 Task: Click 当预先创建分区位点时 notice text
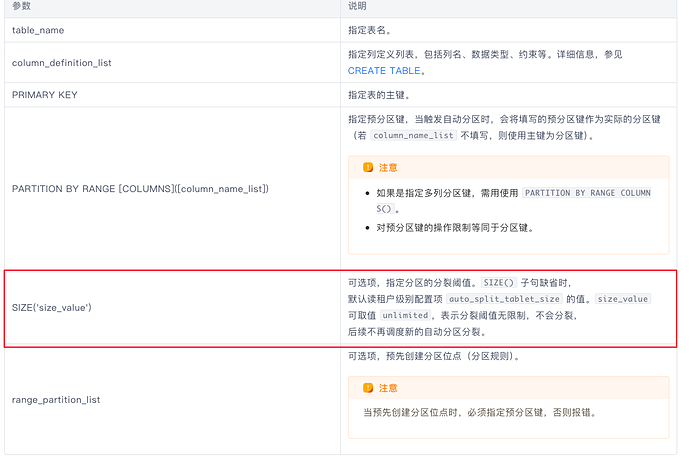(480, 413)
